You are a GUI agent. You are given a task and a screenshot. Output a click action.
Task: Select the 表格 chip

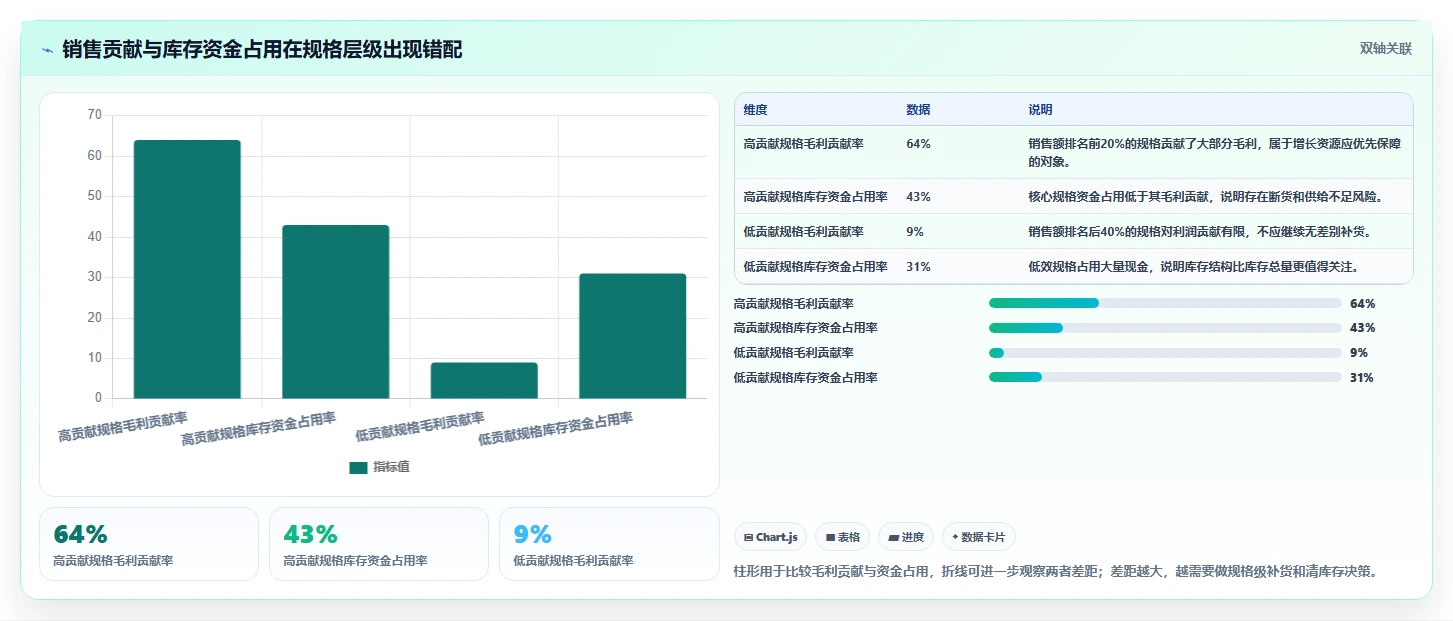[x=842, y=537]
